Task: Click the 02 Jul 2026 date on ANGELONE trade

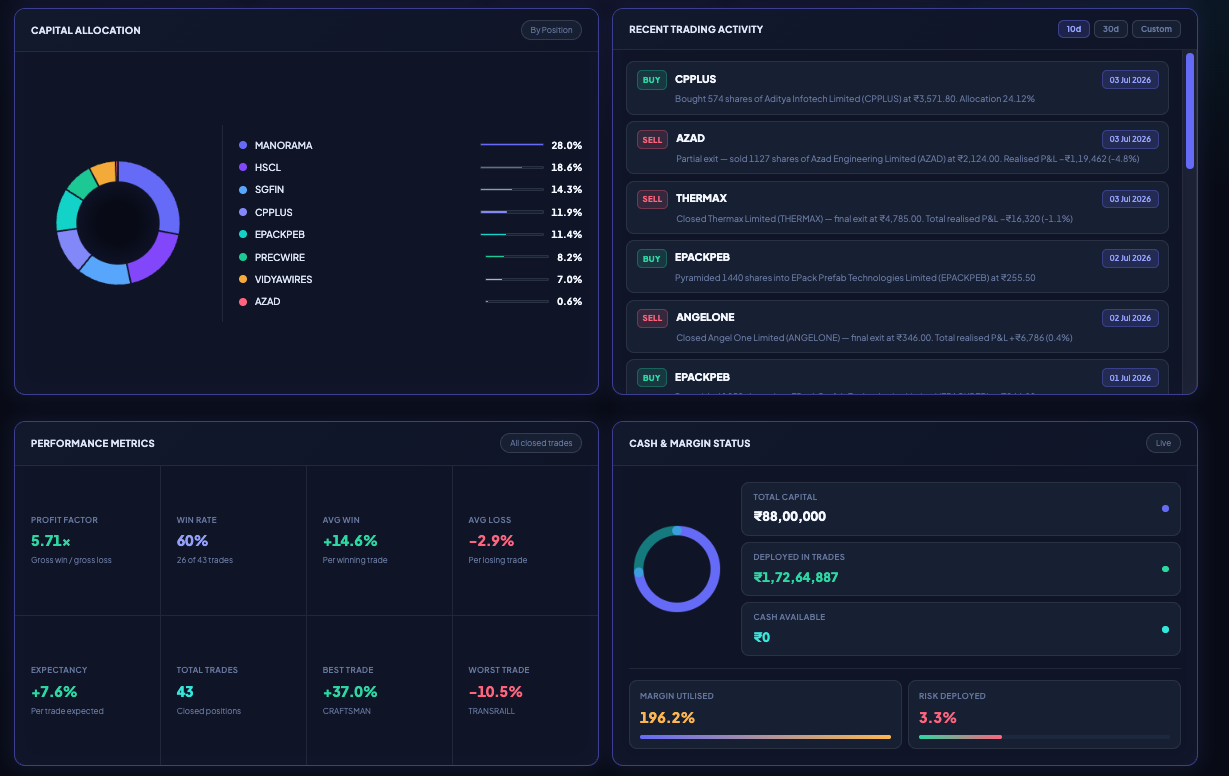Action: point(1130,318)
